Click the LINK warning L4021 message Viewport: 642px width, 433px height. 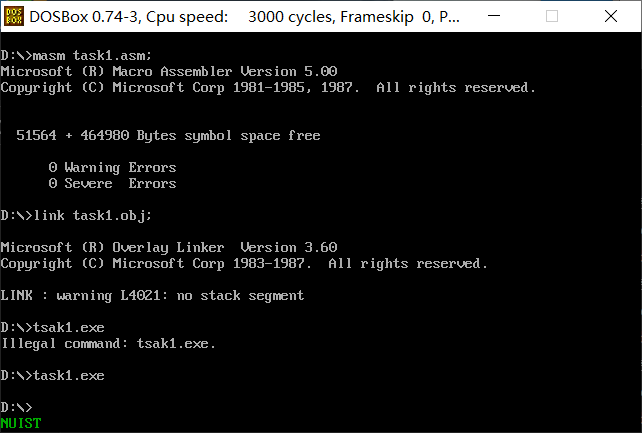[152, 296]
